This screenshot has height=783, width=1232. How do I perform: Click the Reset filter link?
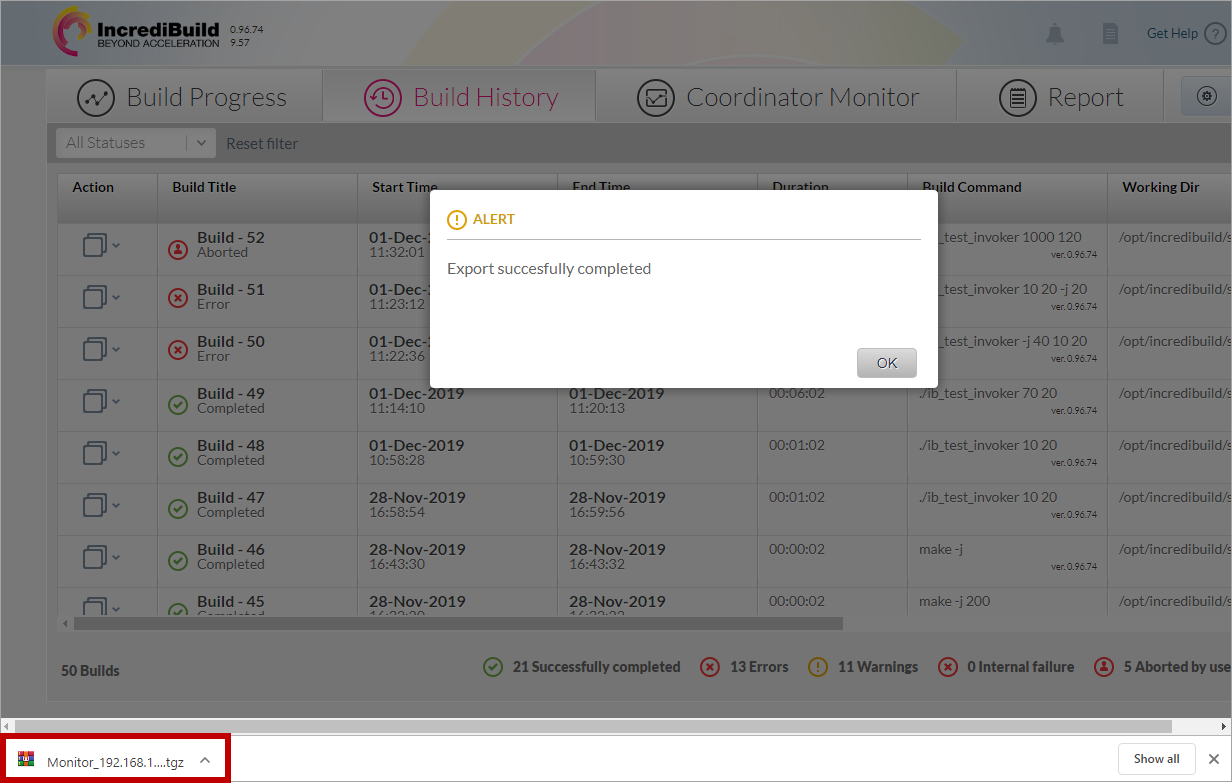[262, 144]
